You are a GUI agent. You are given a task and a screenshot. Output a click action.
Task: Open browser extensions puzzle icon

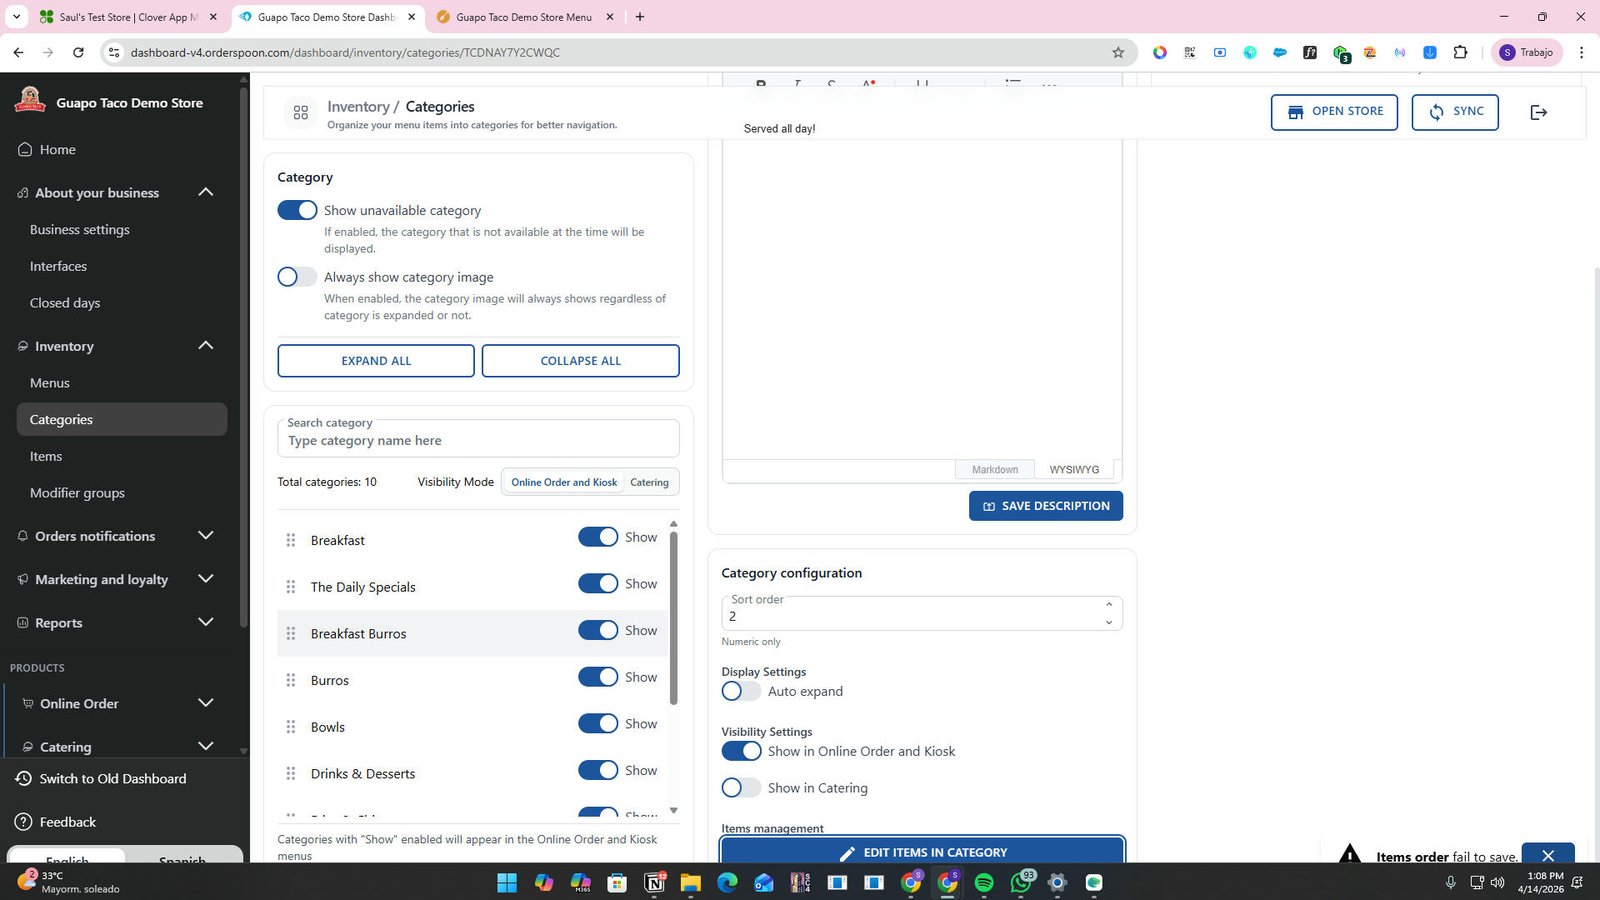1460,52
